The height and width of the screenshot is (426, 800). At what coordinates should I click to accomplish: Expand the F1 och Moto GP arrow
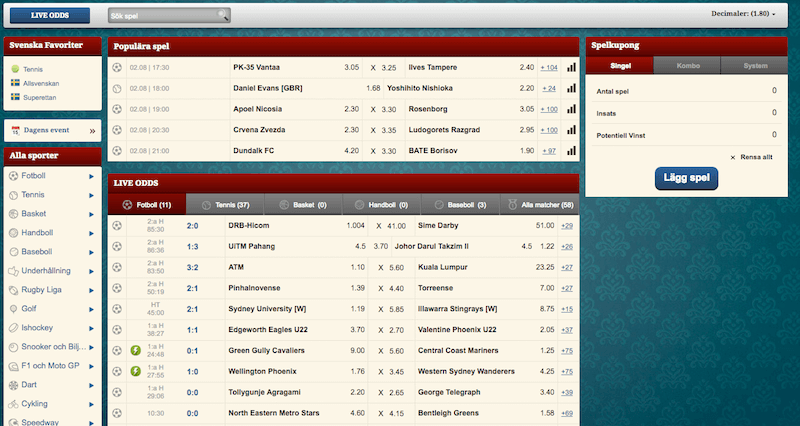click(91, 366)
